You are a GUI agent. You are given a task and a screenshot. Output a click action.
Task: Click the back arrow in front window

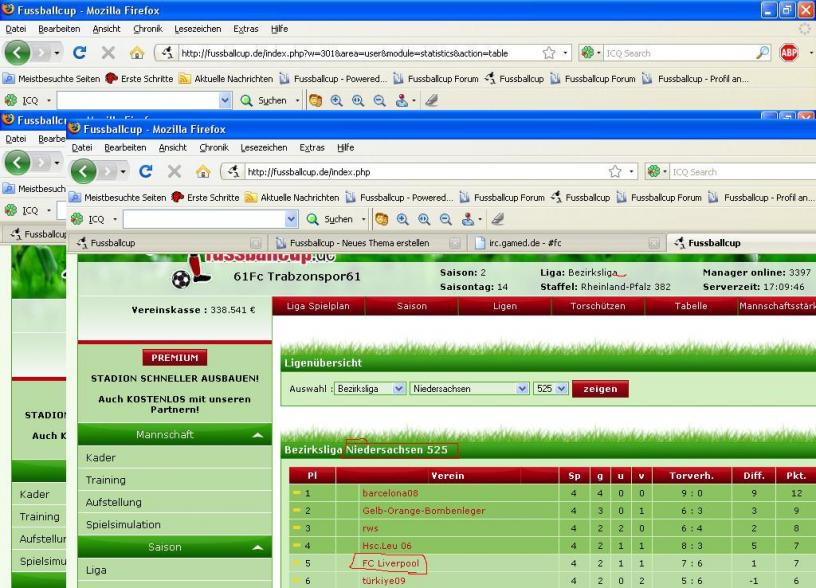[87, 171]
